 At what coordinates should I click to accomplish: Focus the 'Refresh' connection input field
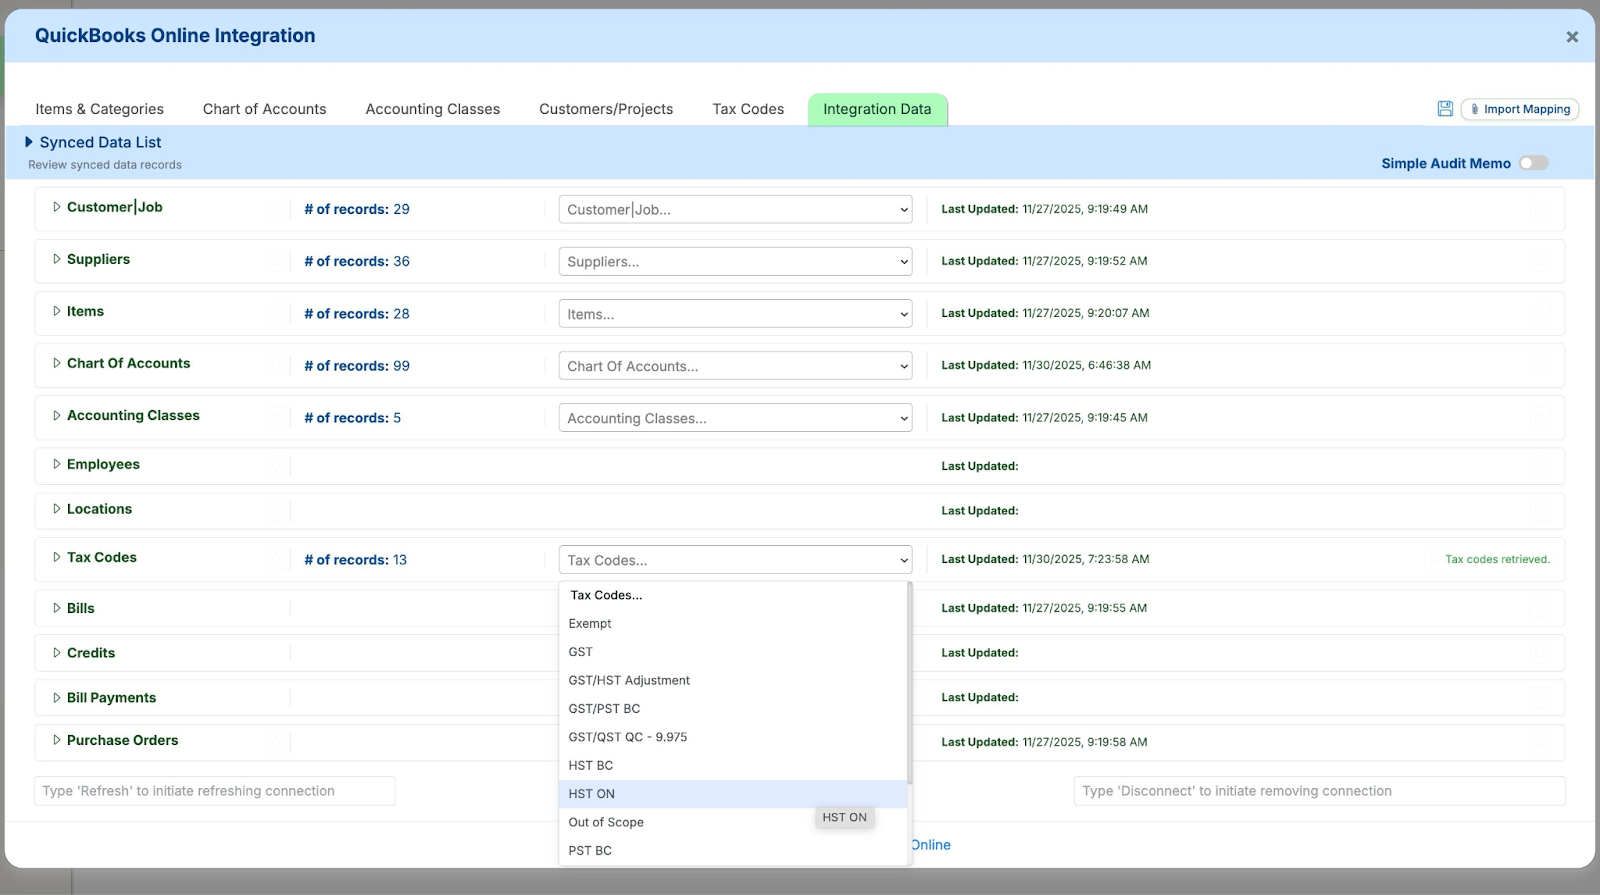click(x=214, y=791)
